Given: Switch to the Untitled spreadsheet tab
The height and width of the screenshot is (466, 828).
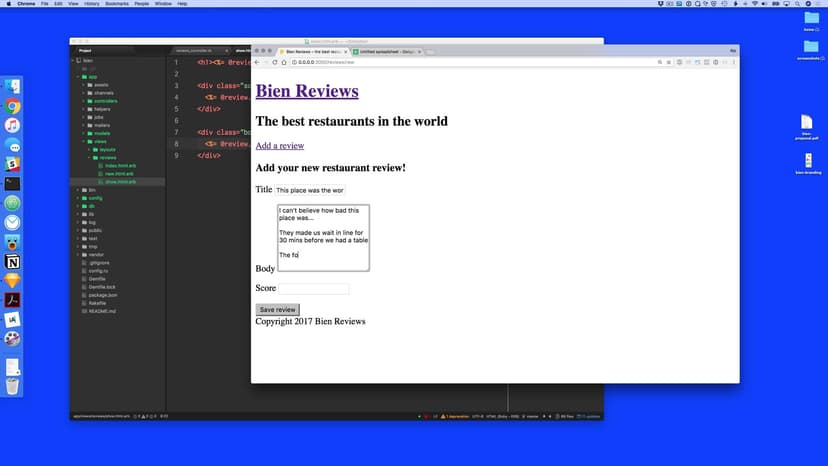Looking at the screenshot, I should pyautogui.click(x=386, y=51).
